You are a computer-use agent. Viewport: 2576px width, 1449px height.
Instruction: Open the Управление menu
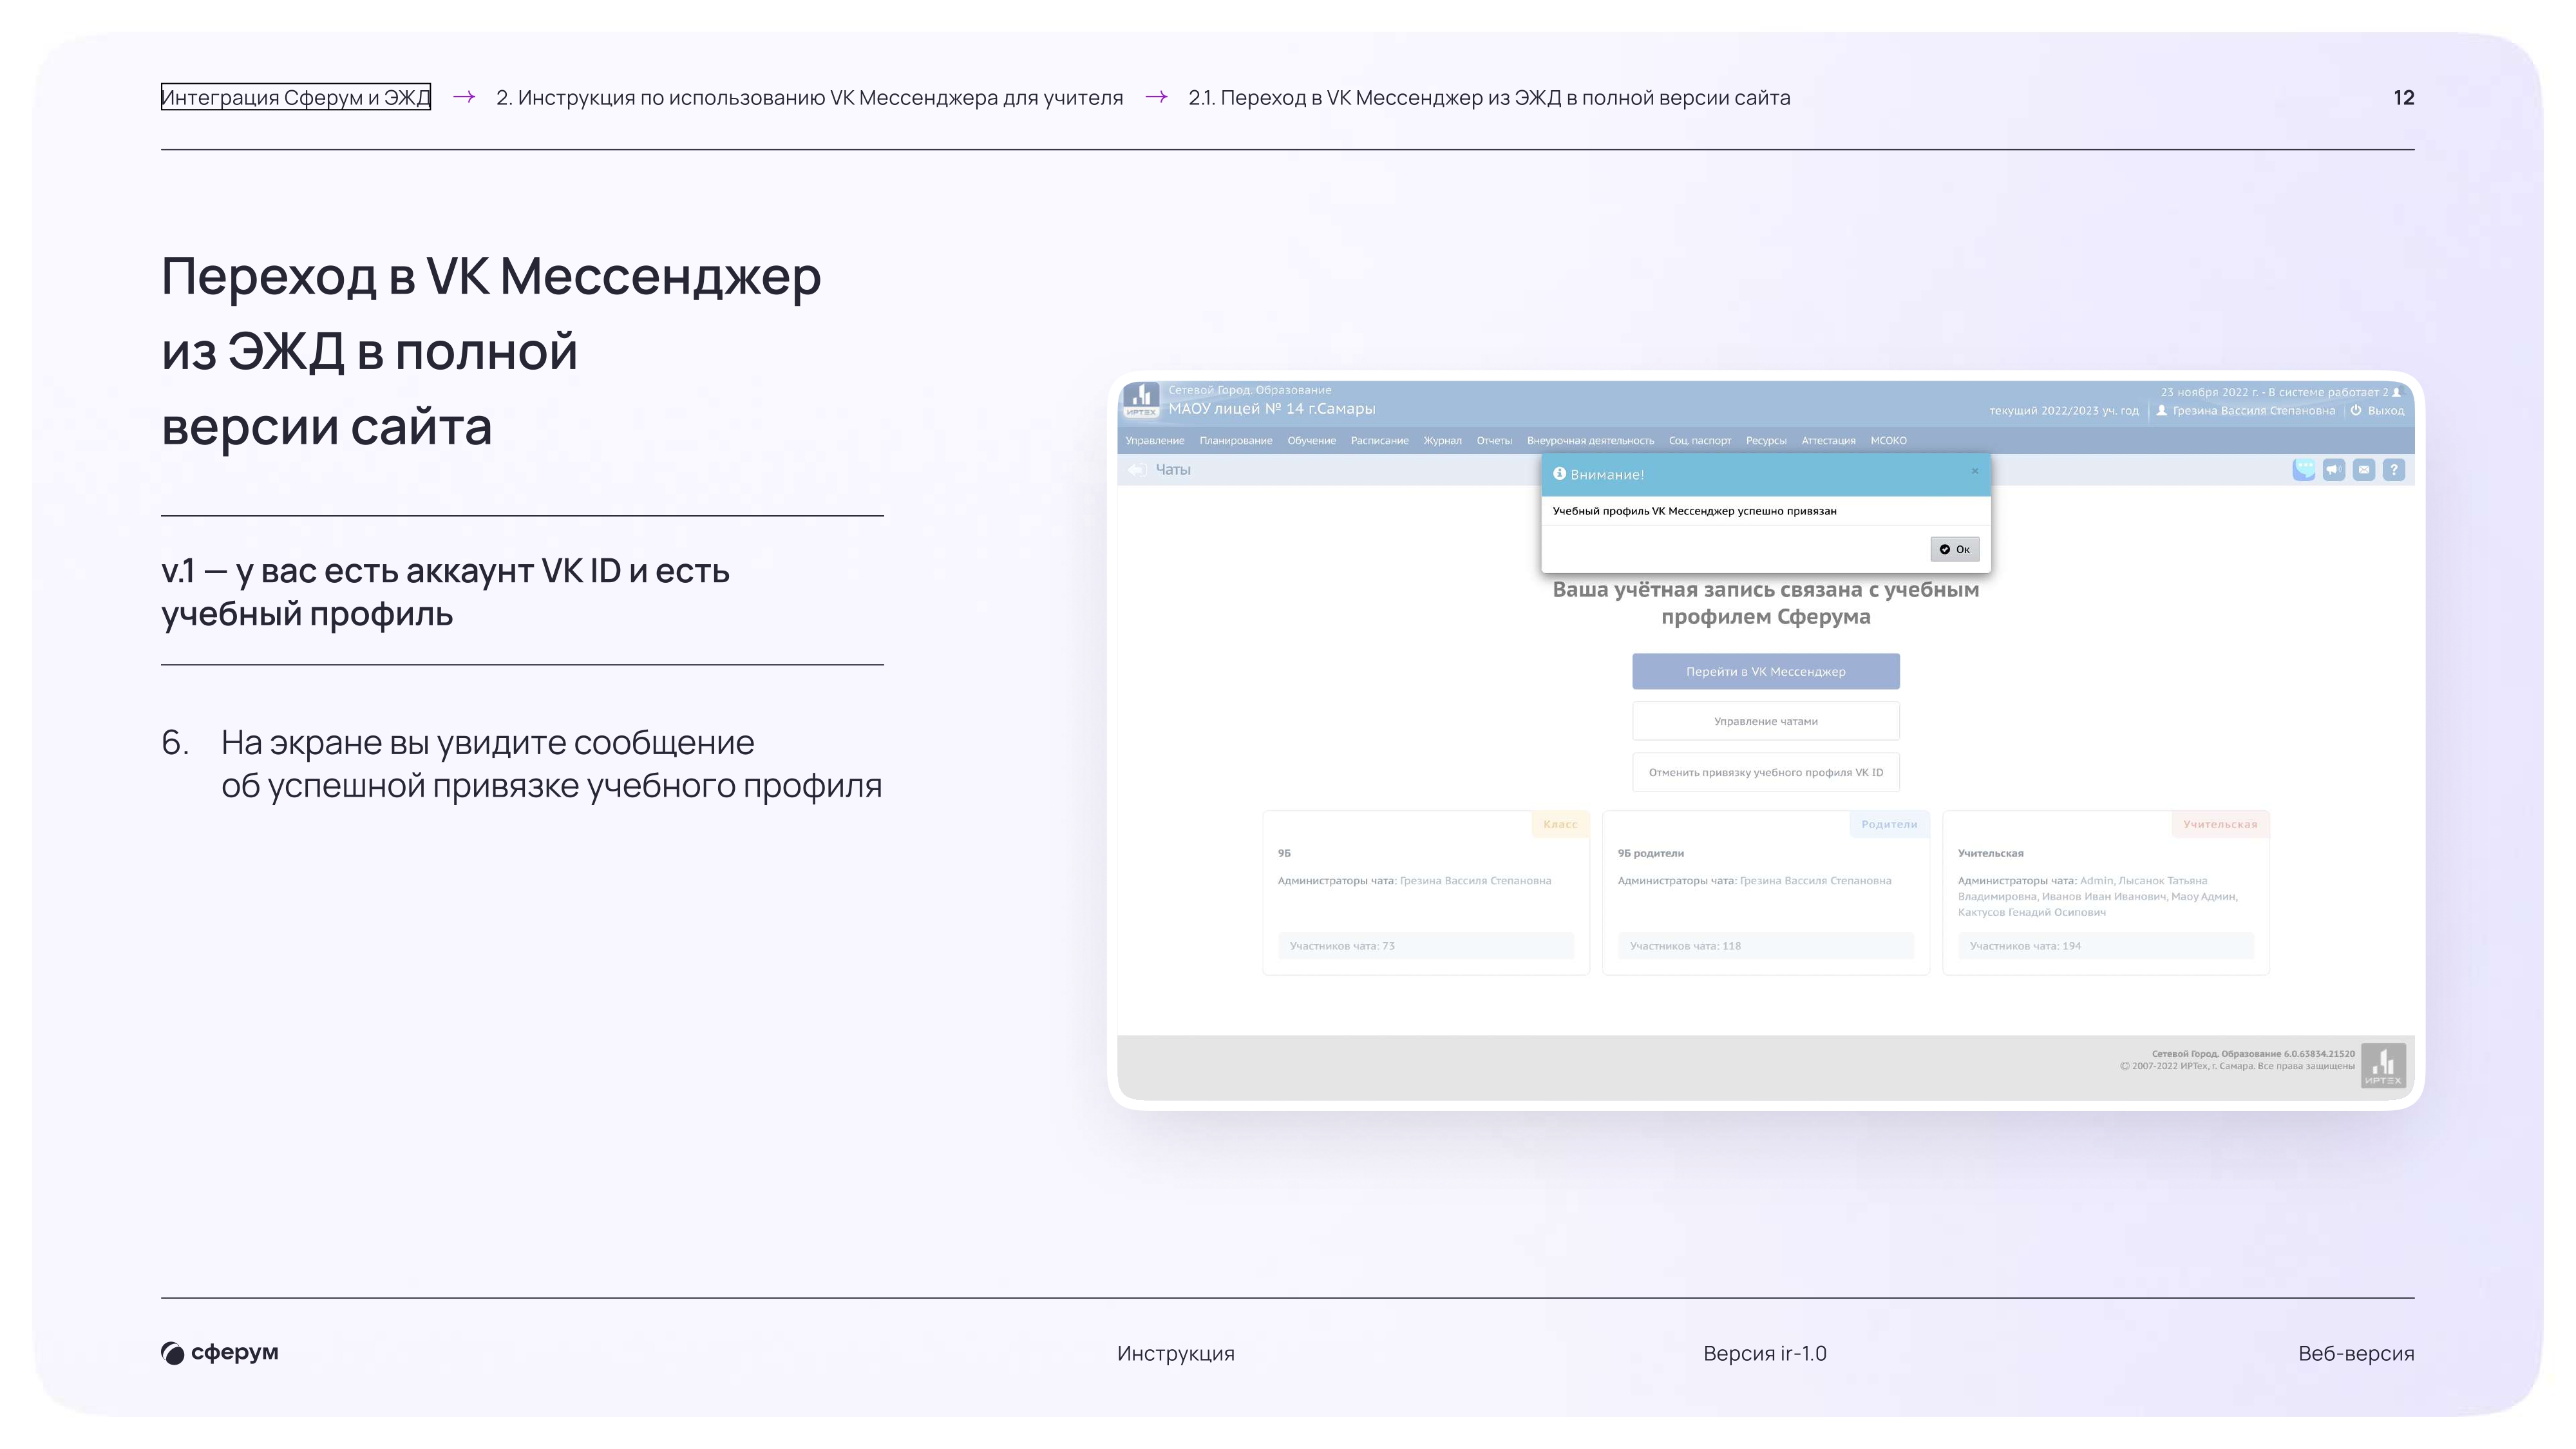tap(1155, 441)
